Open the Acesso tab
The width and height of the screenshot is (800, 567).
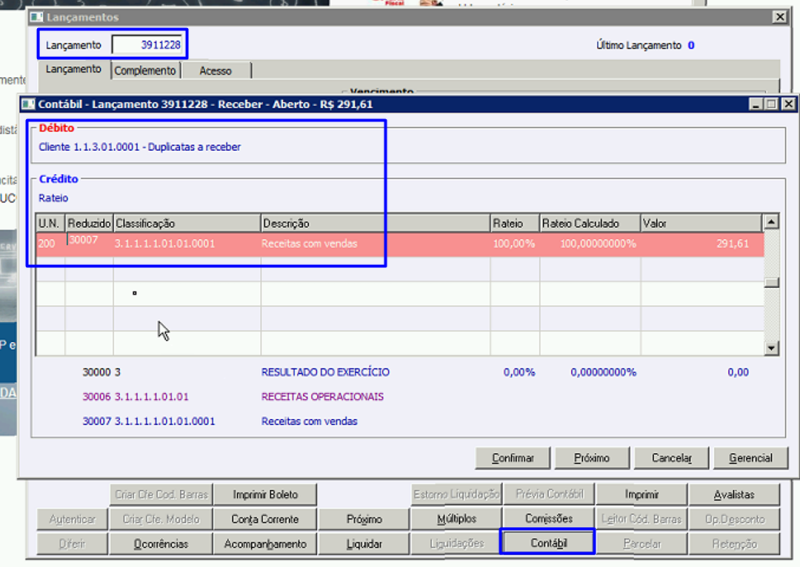pyautogui.click(x=215, y=71)
